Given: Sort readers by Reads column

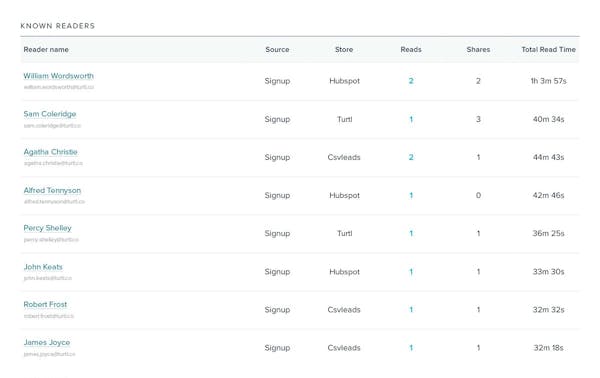Looking at the screenshot, I should pos(411,49).
